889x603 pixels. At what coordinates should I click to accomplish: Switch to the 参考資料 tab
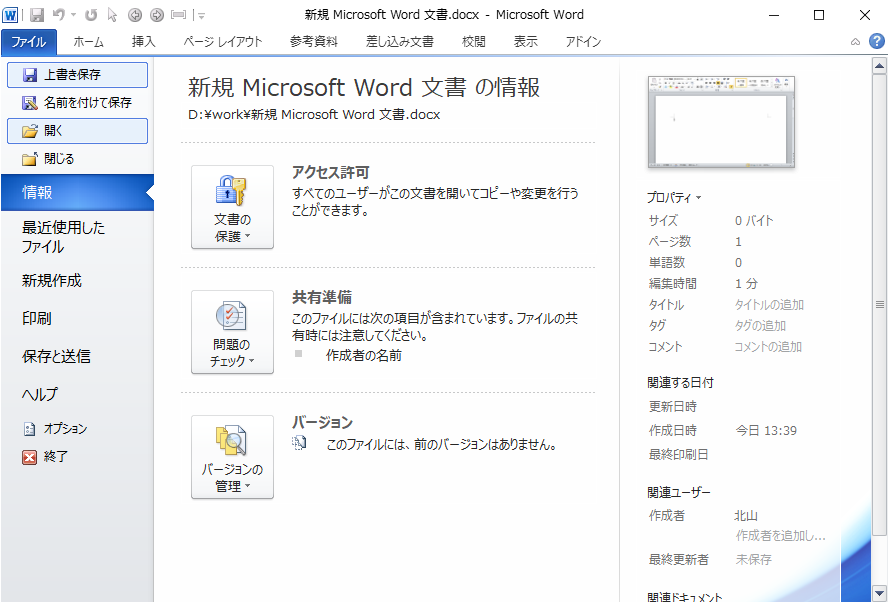pyautogui.click(x=314, y=42)
